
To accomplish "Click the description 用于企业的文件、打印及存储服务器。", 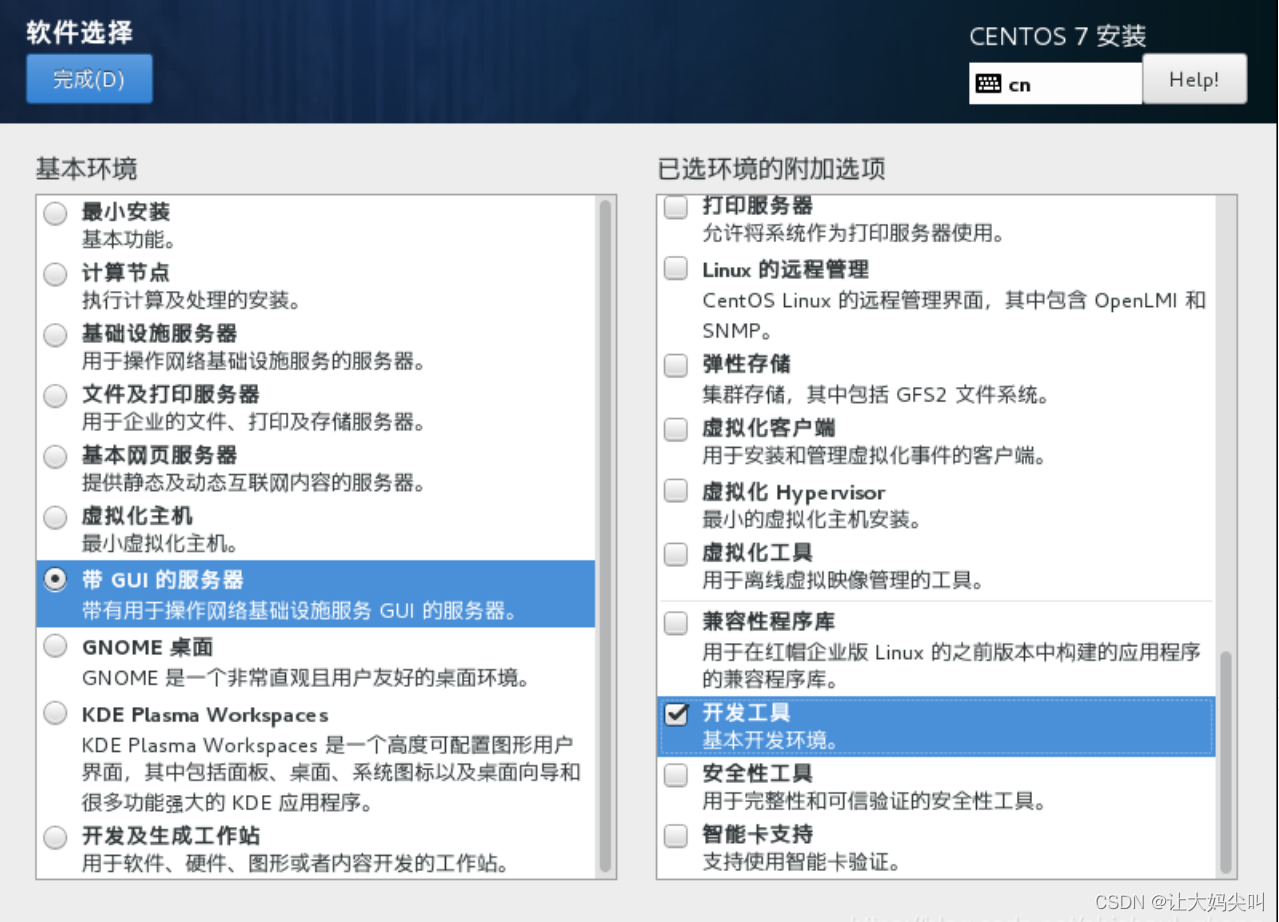I will click(254, 422).
